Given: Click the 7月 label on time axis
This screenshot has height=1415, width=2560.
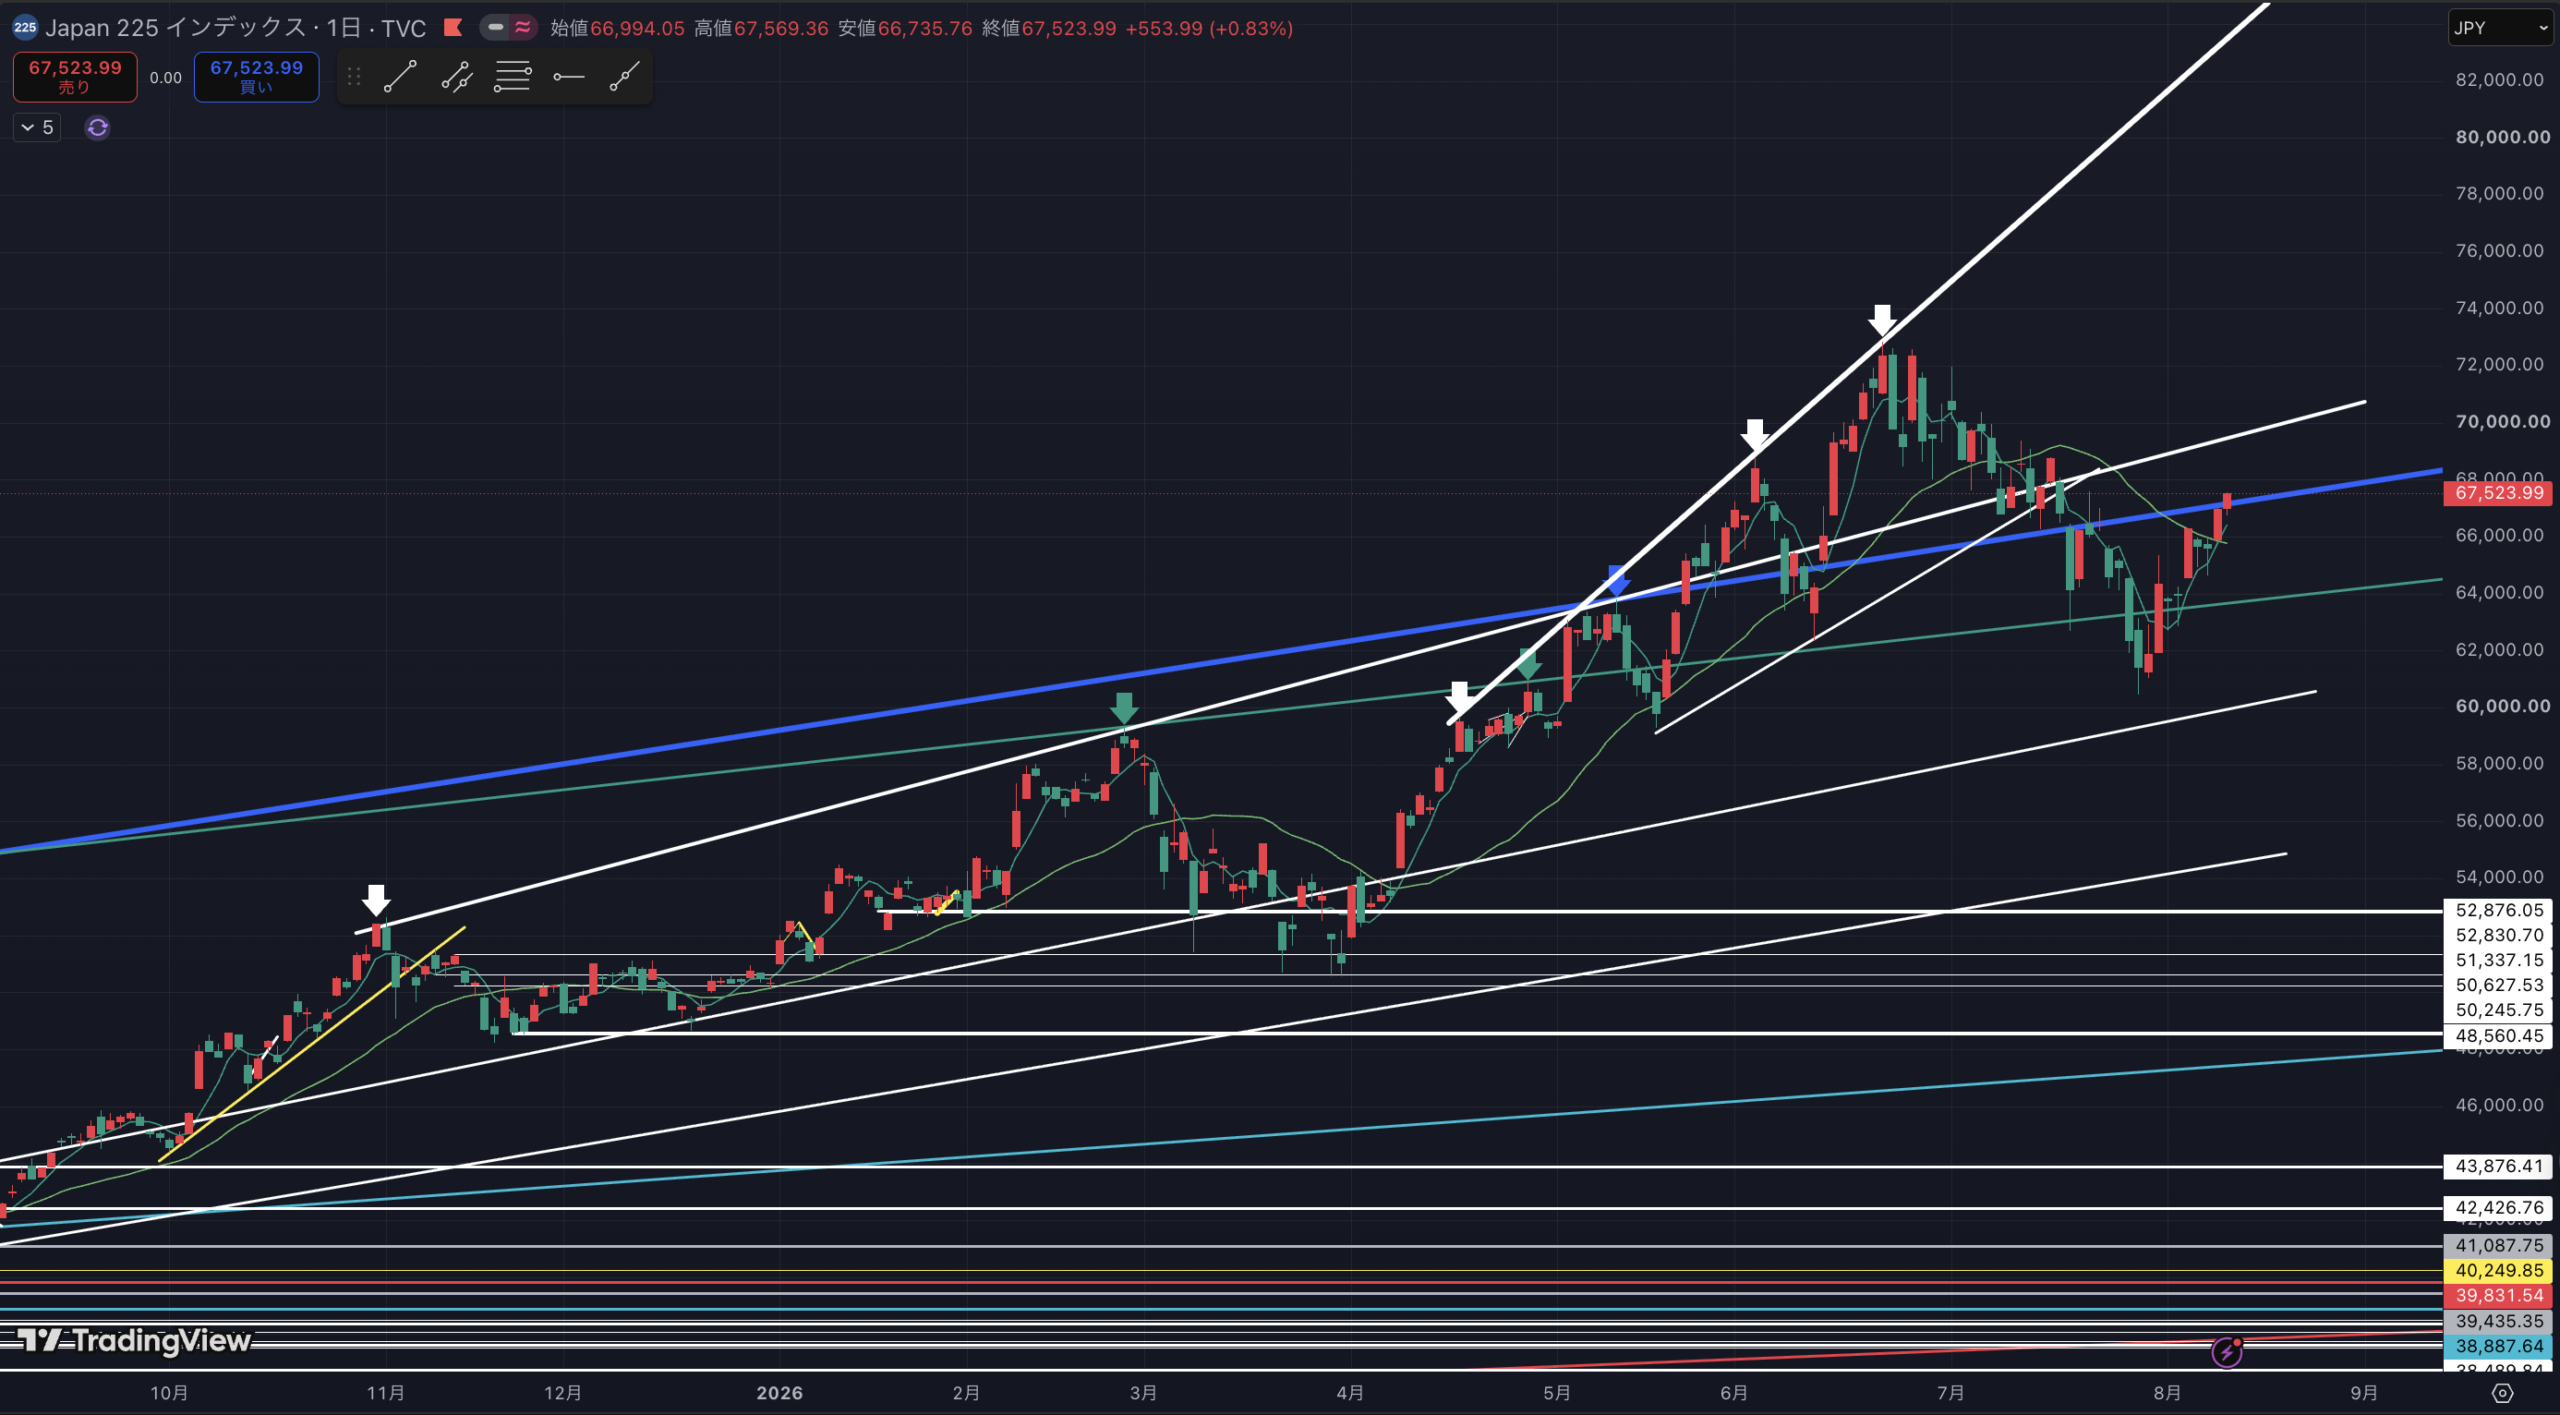Looking at the screenshot, I should pyautogui.click(x=1950, y=1393).
